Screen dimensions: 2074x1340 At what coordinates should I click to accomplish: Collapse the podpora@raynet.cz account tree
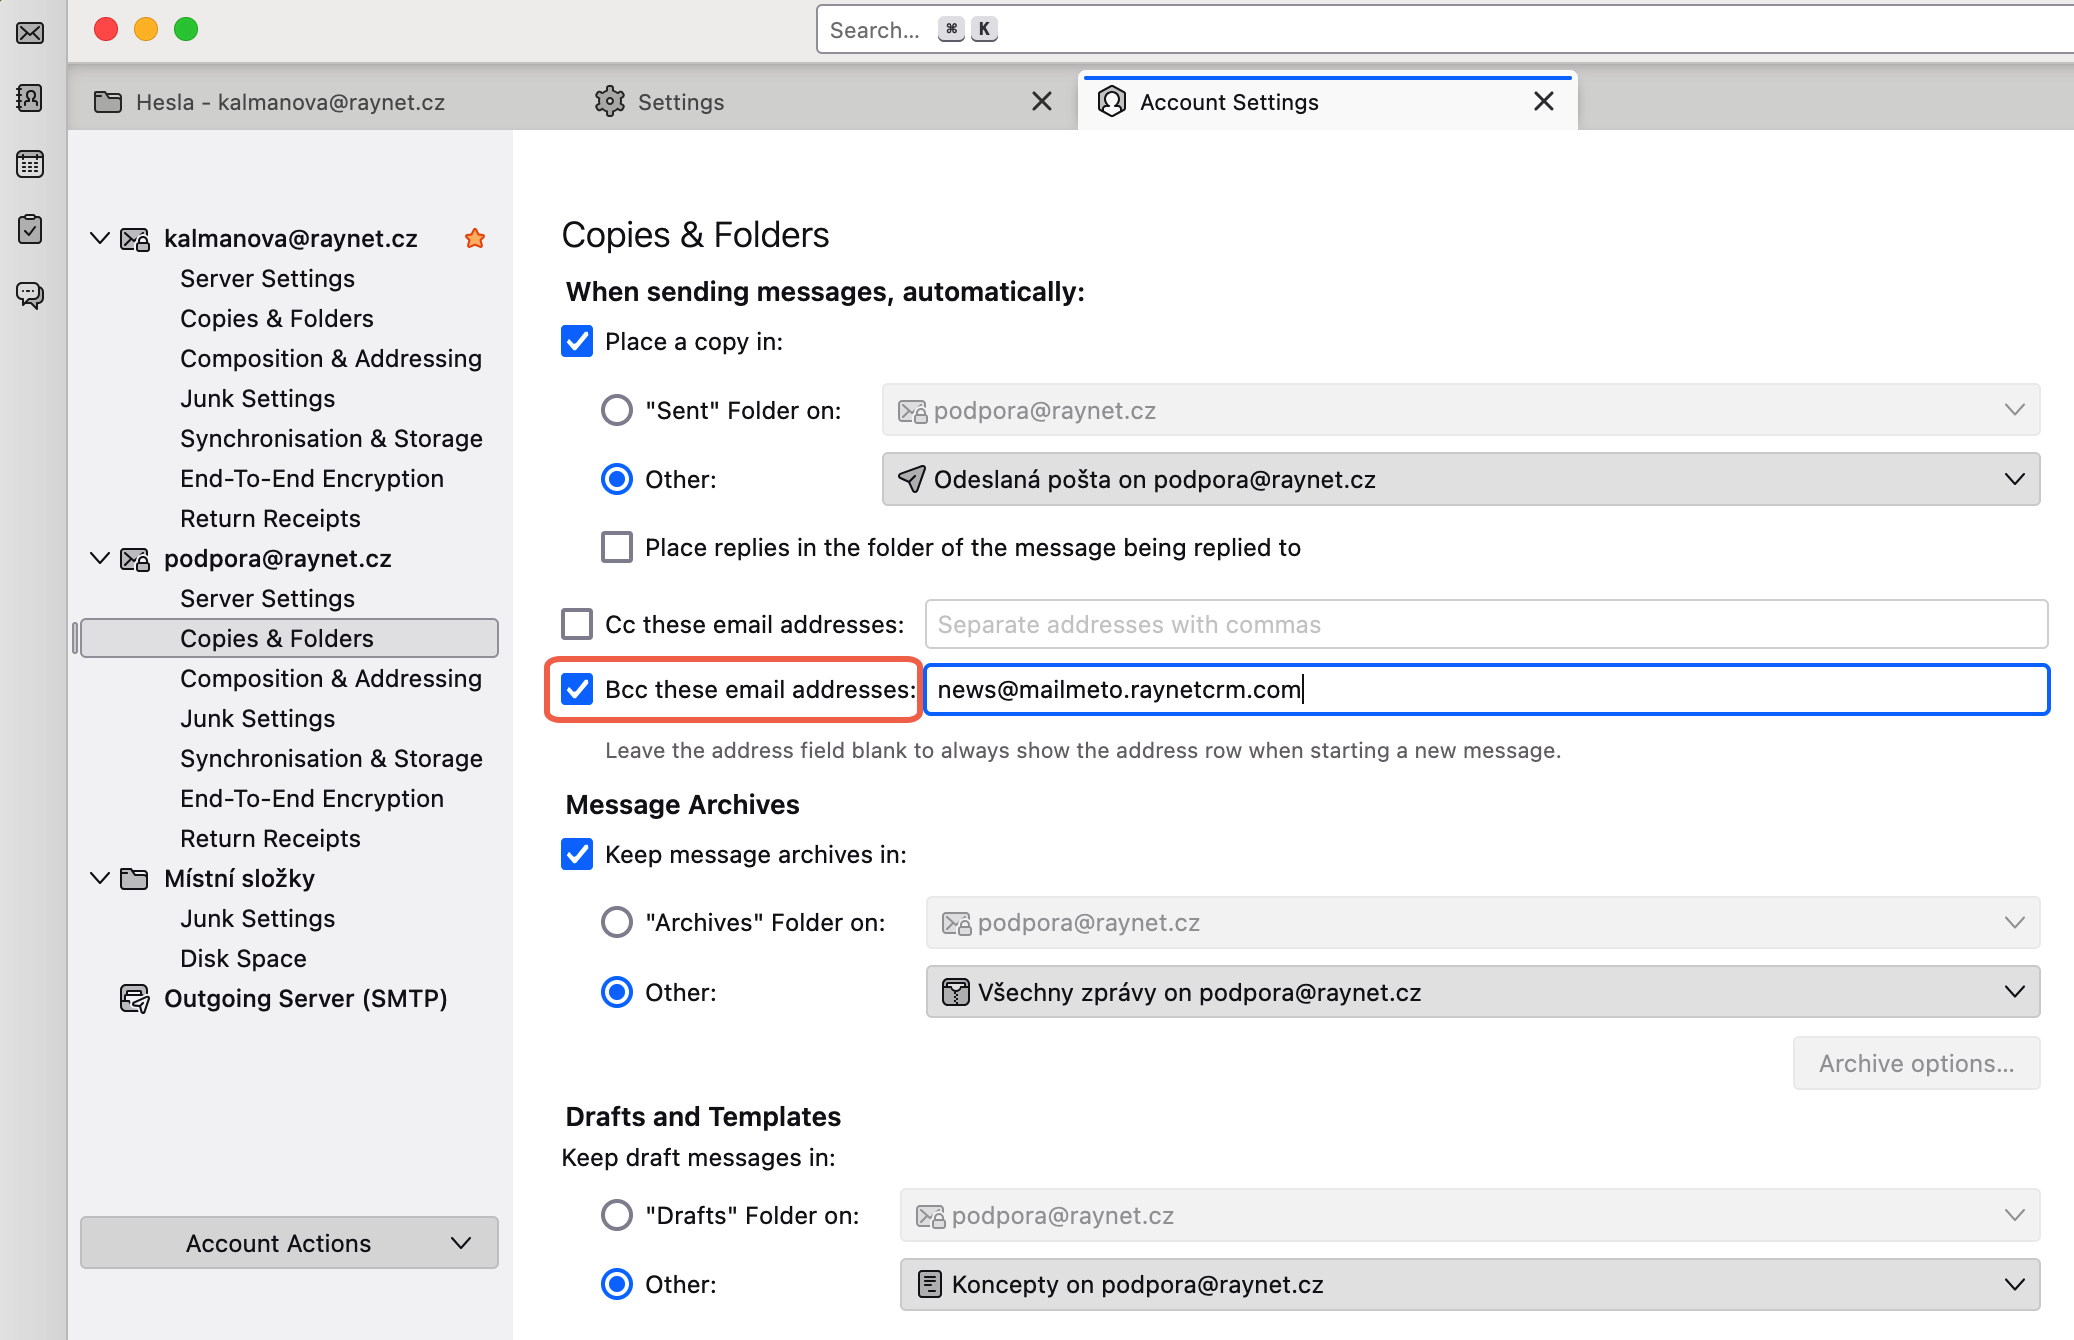coord(99,558)
